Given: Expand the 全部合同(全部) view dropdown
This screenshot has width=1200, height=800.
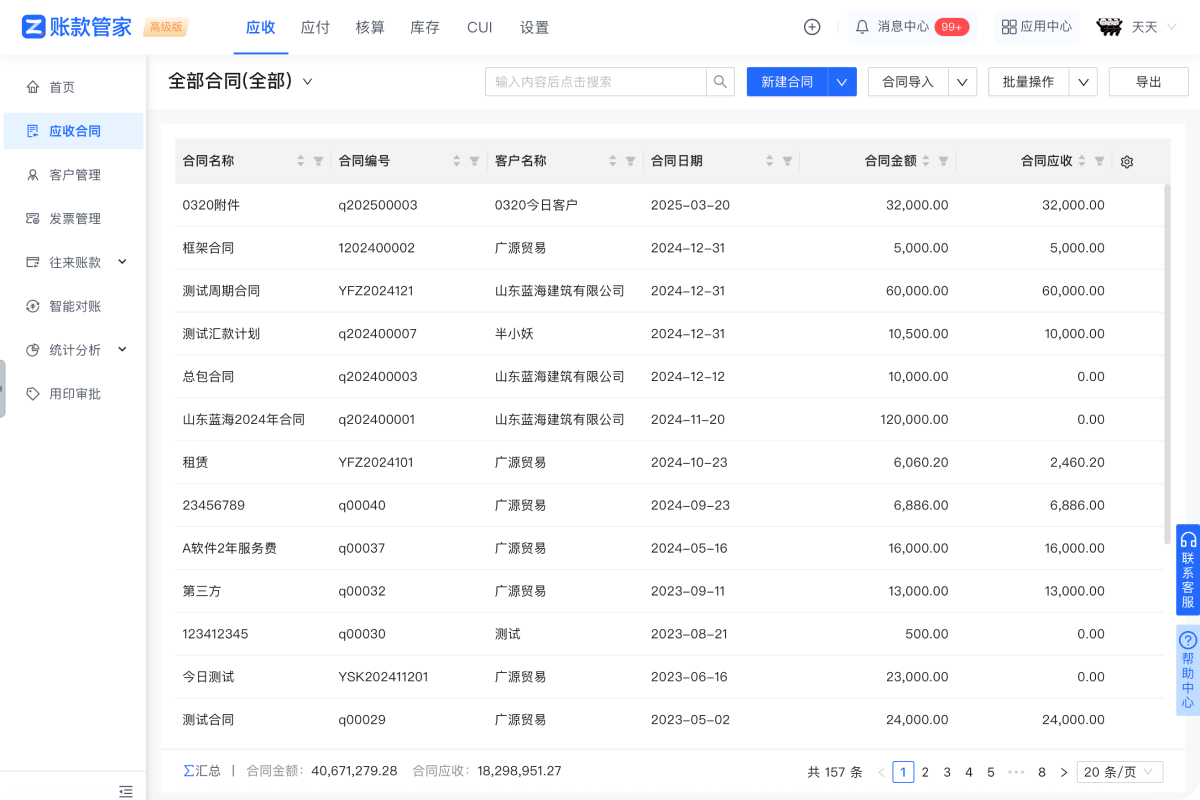Looking at the screenshot, I should [x=308, y=82].
